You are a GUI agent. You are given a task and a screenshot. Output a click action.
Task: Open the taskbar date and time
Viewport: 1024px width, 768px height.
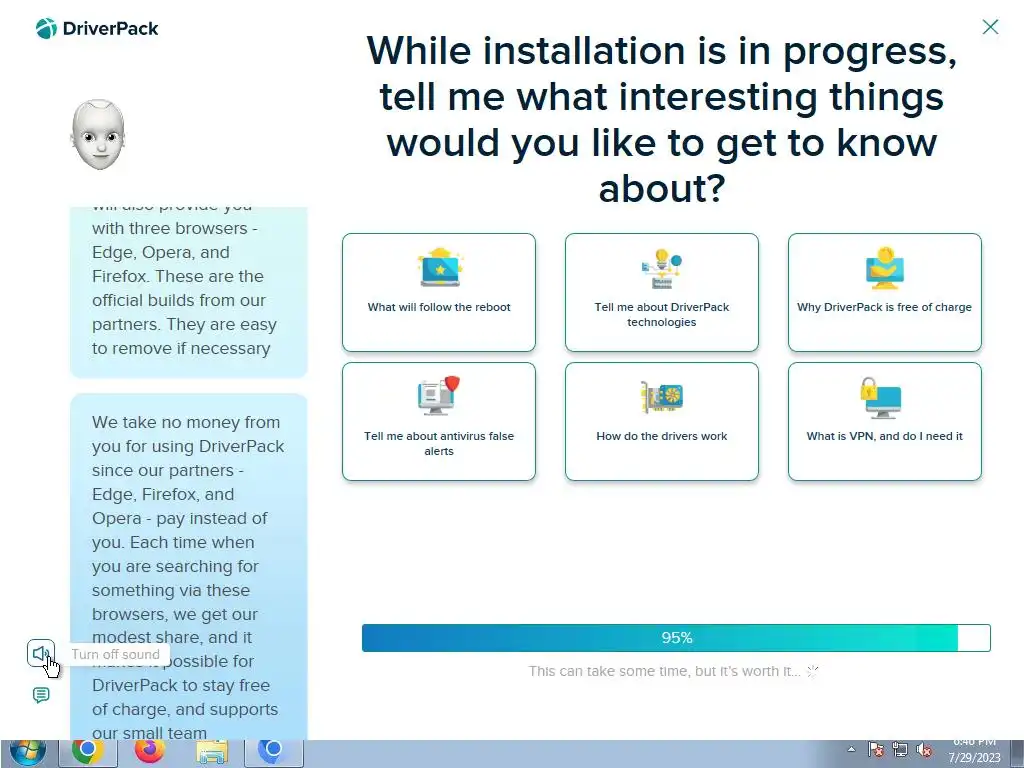click(974, 752)
